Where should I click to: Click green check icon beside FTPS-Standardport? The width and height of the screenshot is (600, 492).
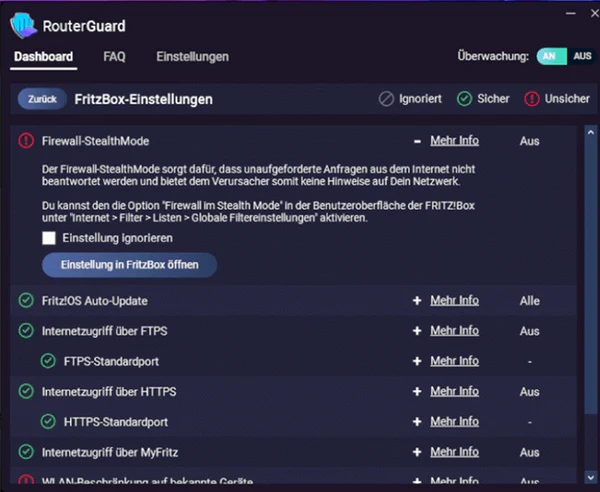click(x=48, y=361)
